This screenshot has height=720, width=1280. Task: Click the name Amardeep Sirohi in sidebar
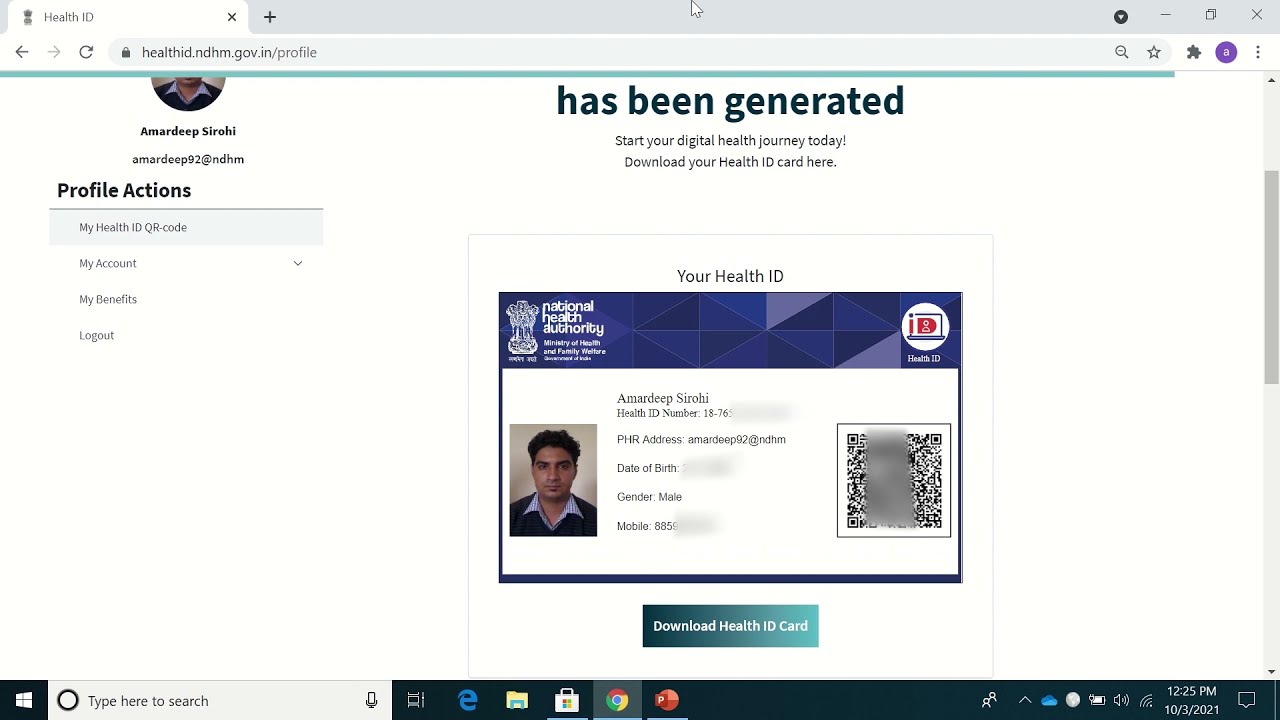coord(188,131)
